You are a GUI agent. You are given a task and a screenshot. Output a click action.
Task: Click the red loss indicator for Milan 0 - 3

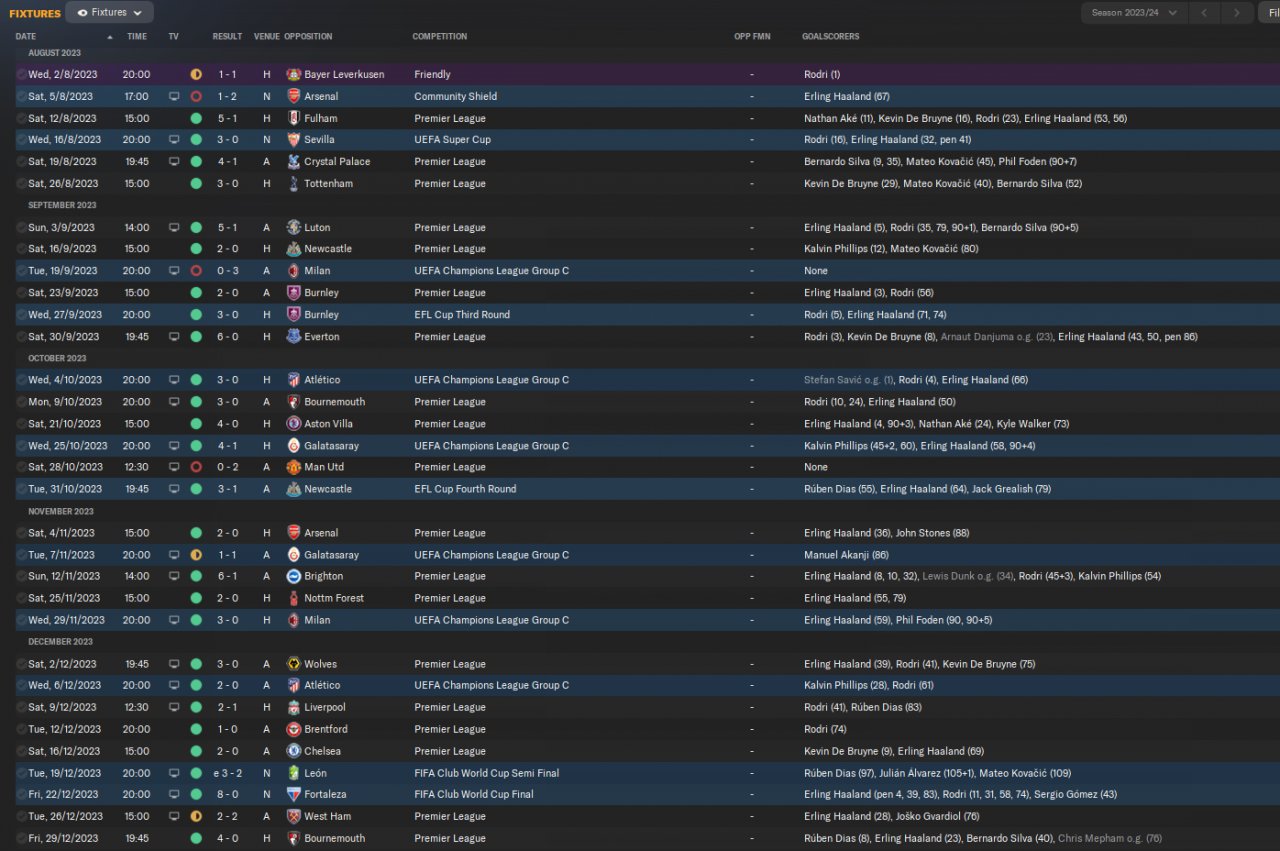tap(196, 271)
